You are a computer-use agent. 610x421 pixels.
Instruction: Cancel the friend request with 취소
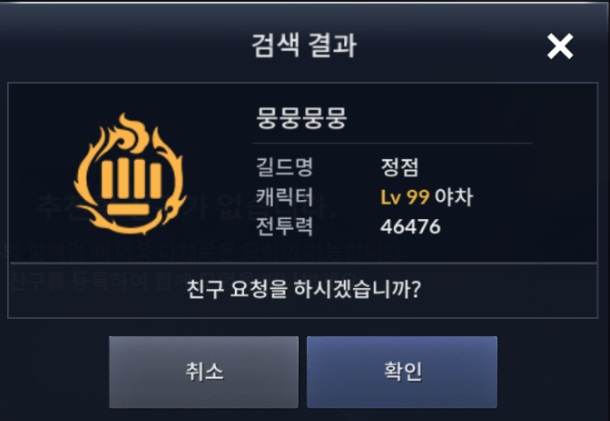[204, 372]
